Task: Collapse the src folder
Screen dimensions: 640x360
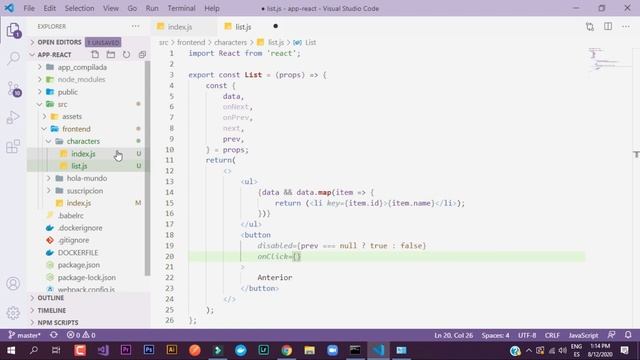Action: (x=62, y=104)
